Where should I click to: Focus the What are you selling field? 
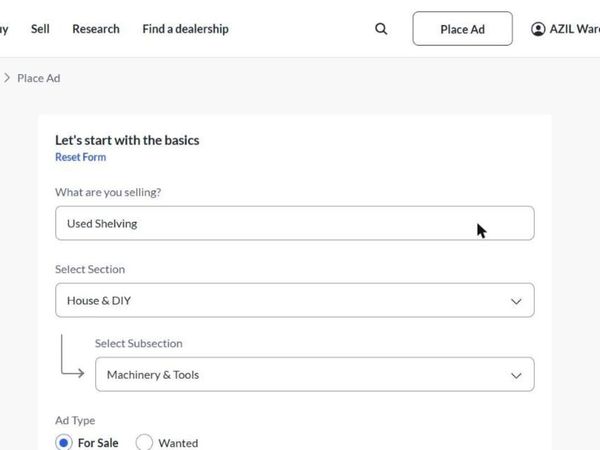(x=295, y=223)
